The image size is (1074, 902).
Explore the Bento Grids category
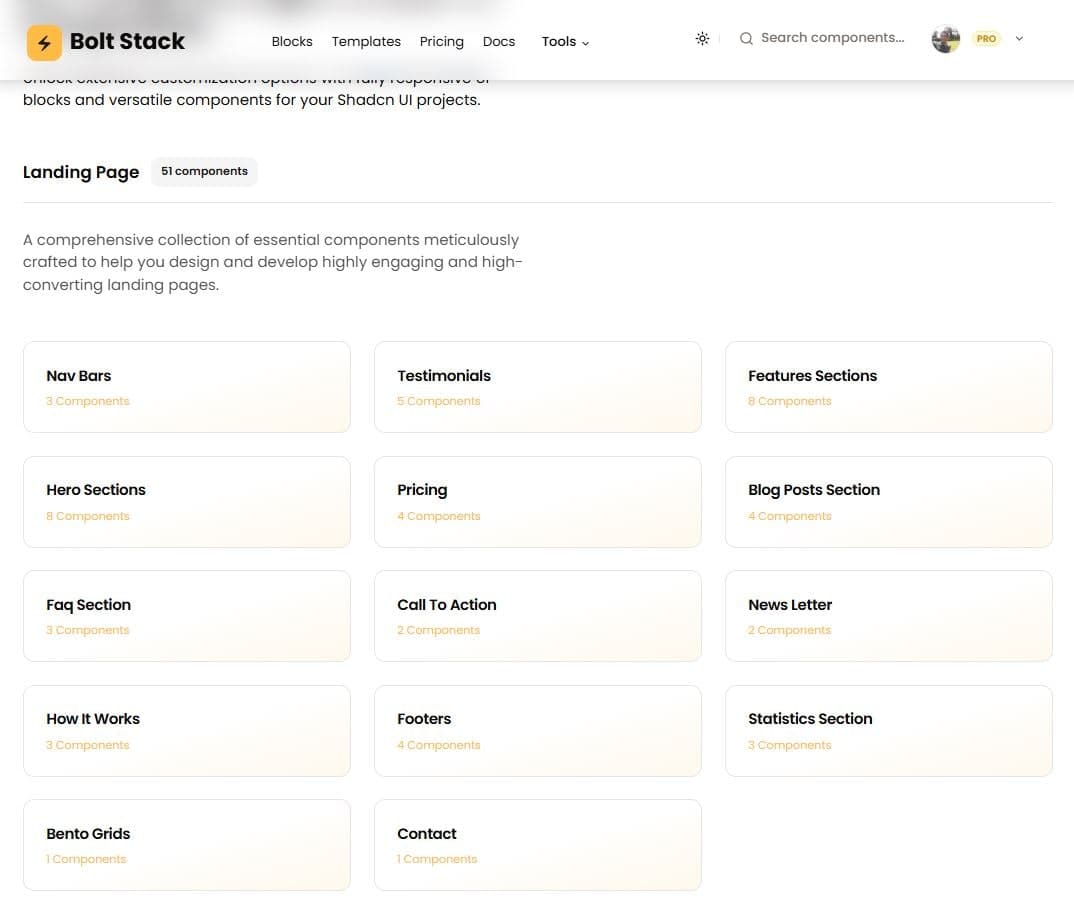(186, 845)
